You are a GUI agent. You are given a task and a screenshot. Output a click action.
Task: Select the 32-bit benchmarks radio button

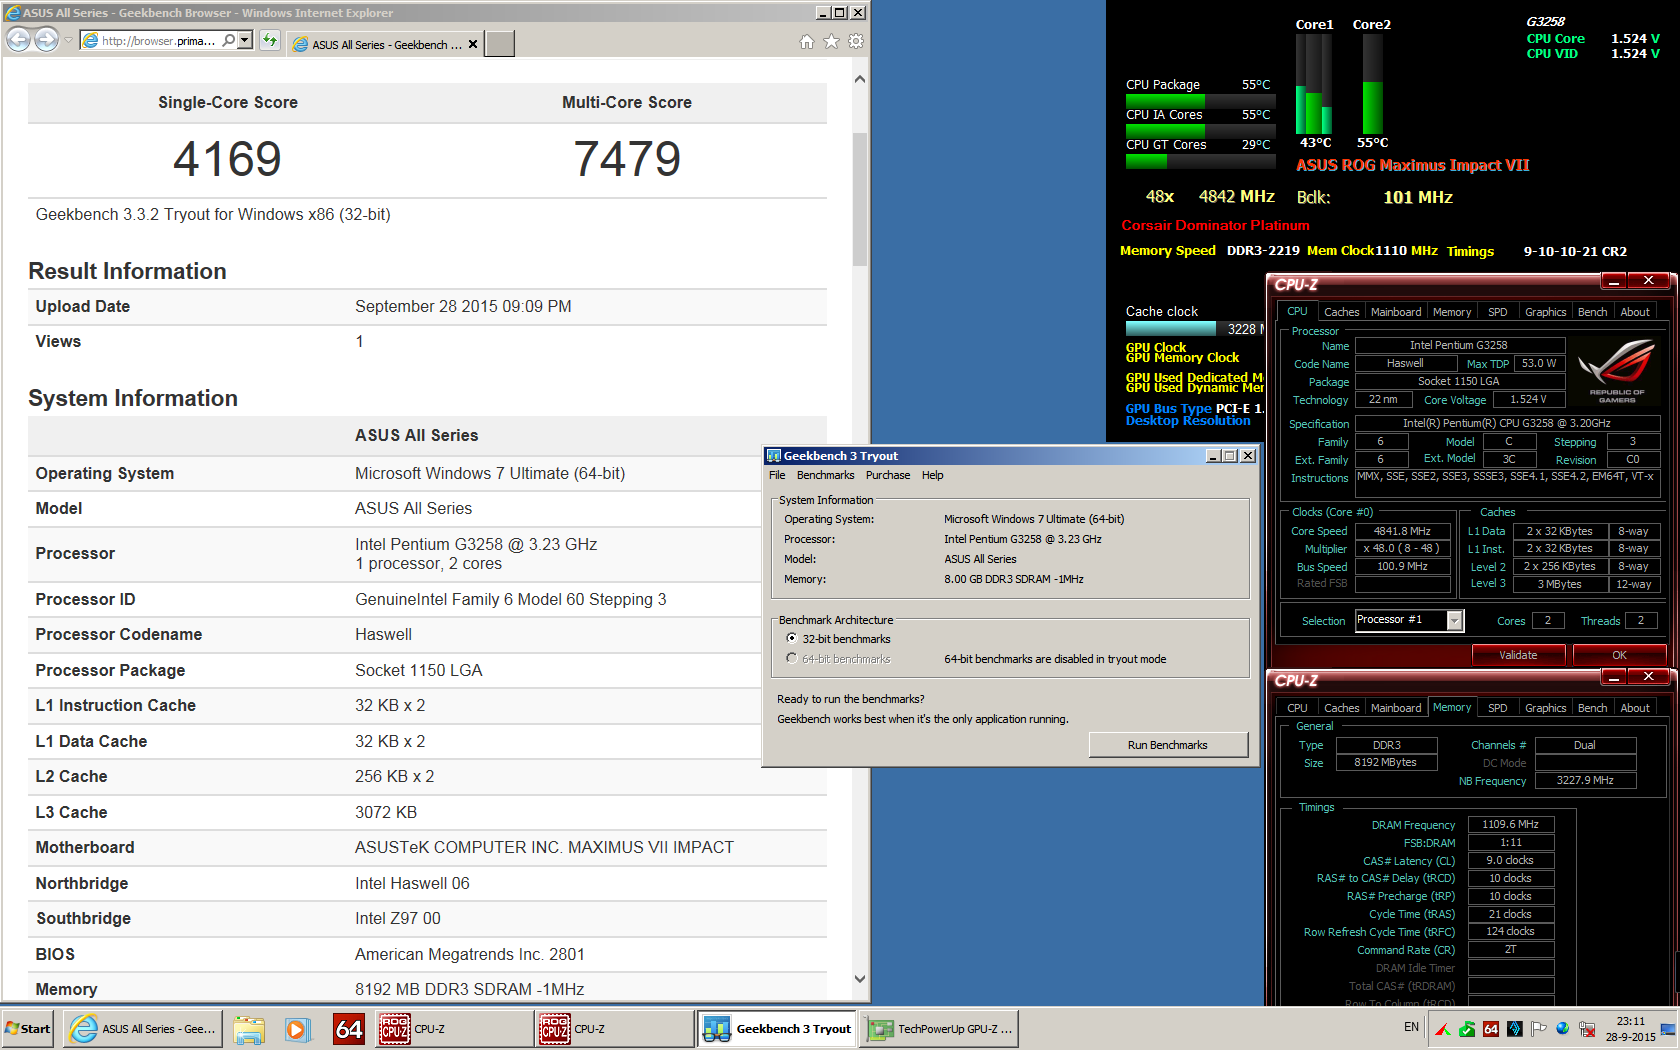pyautogui.click(x=792, y=639)
